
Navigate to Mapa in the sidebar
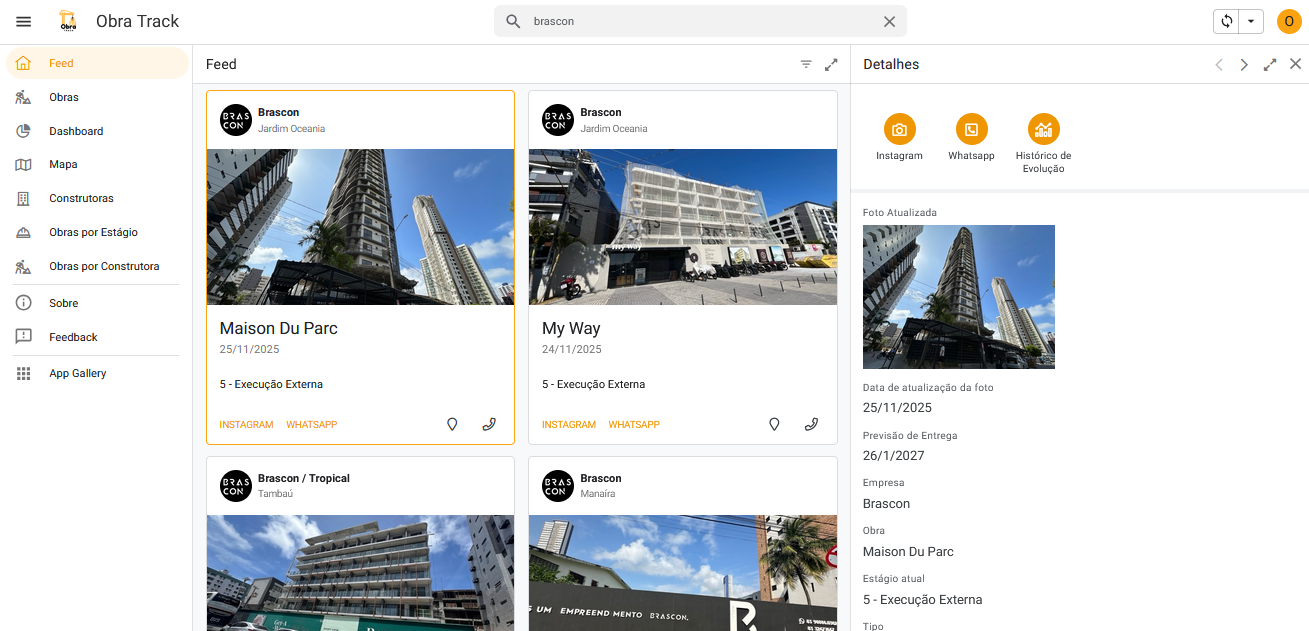pyautogui.click(x=63, y=164)
